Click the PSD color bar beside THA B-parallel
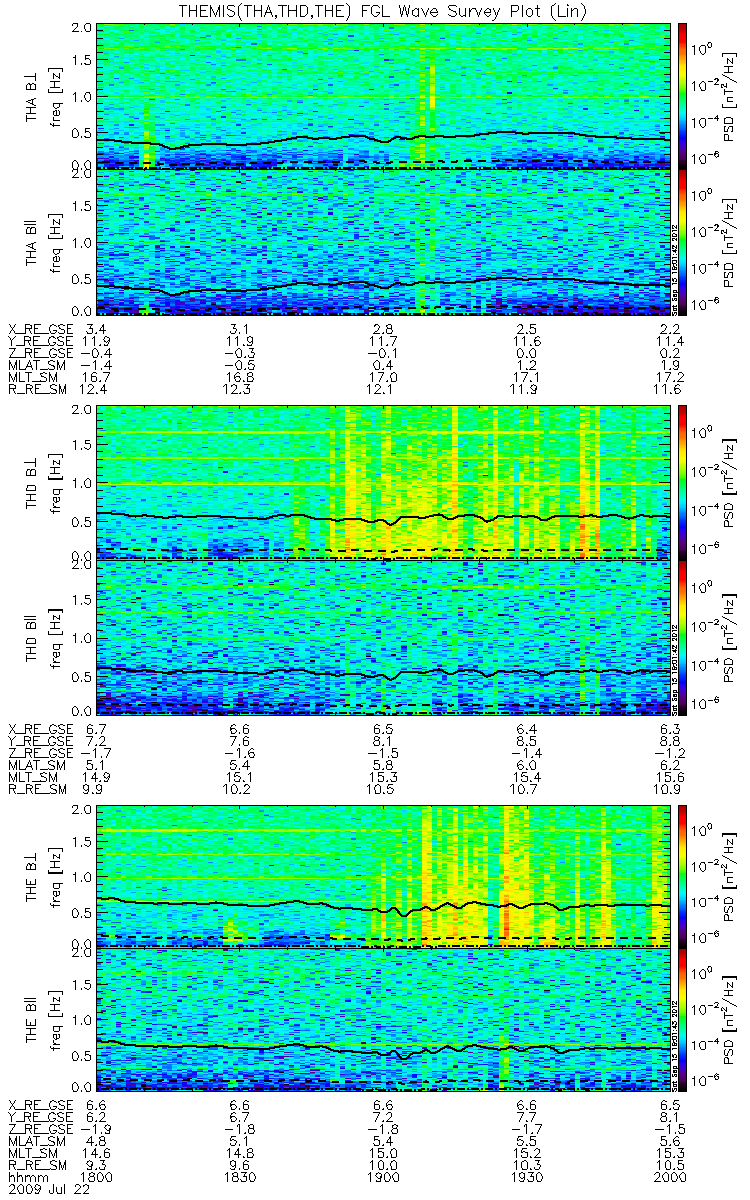 pyautogui.click(x=684, y=241)
